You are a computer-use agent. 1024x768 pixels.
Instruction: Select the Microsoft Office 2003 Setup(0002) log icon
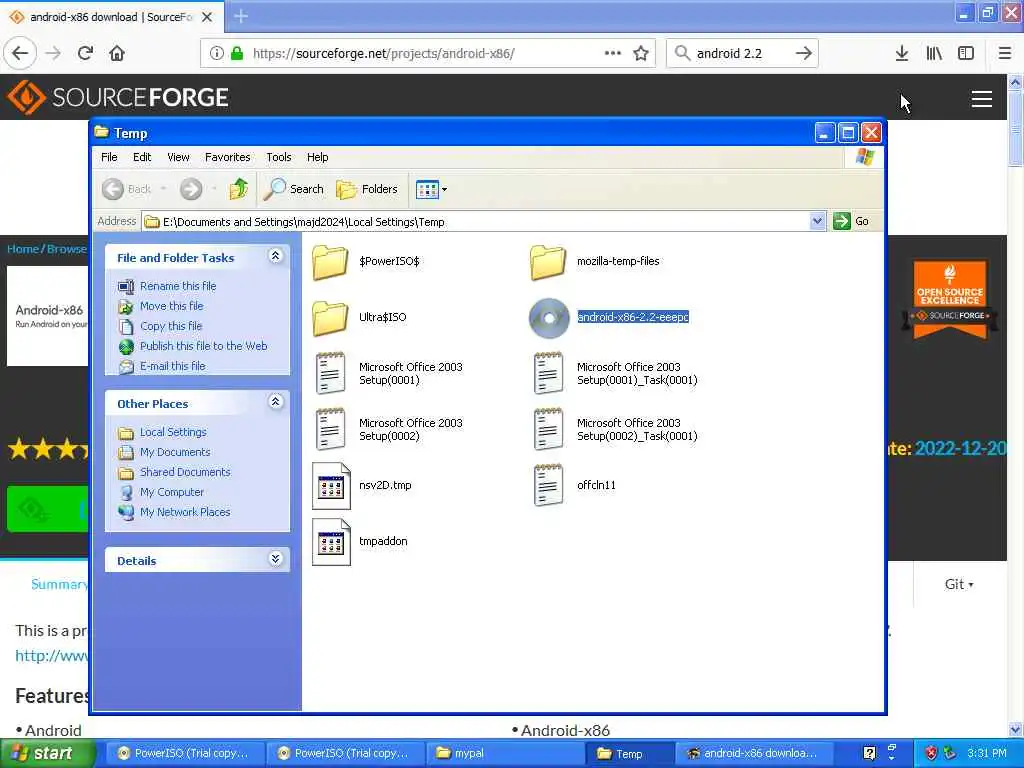pos(330,430)
